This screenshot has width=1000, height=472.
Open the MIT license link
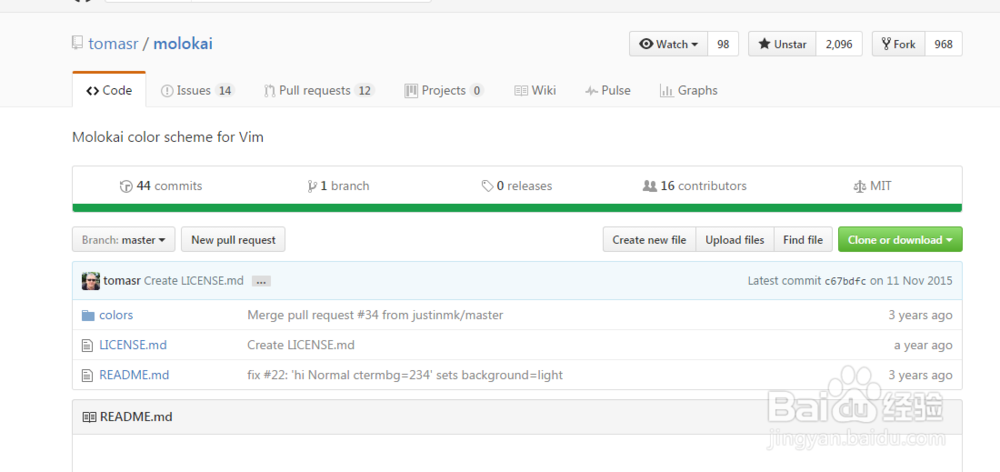(872, 186)
